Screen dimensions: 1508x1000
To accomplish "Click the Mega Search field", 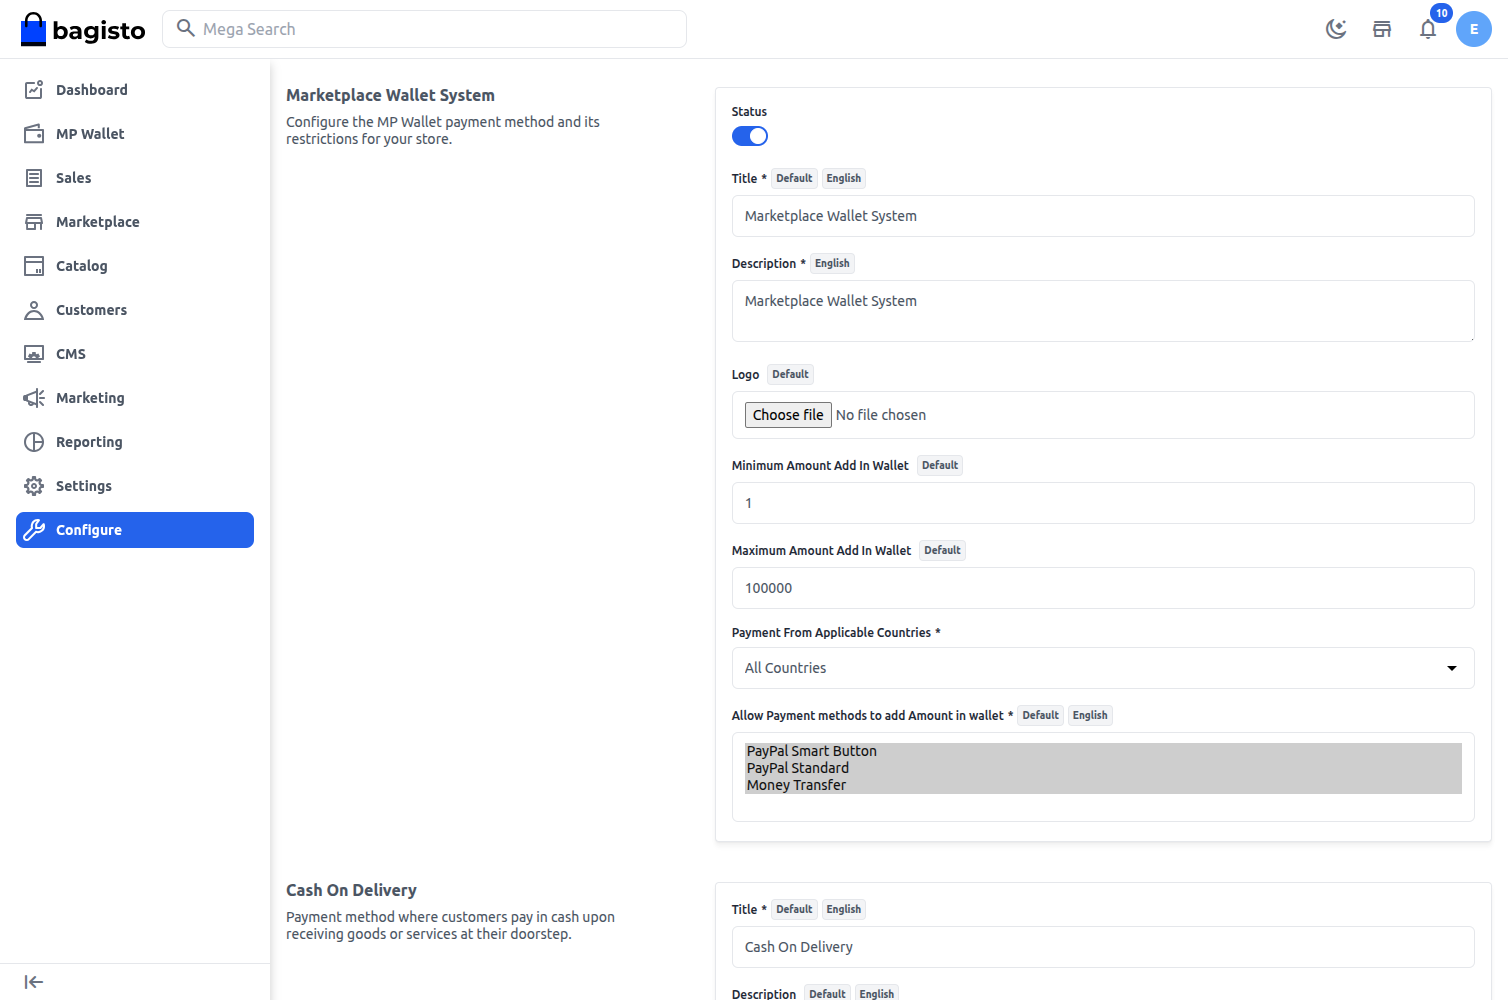I will [424, 29].
